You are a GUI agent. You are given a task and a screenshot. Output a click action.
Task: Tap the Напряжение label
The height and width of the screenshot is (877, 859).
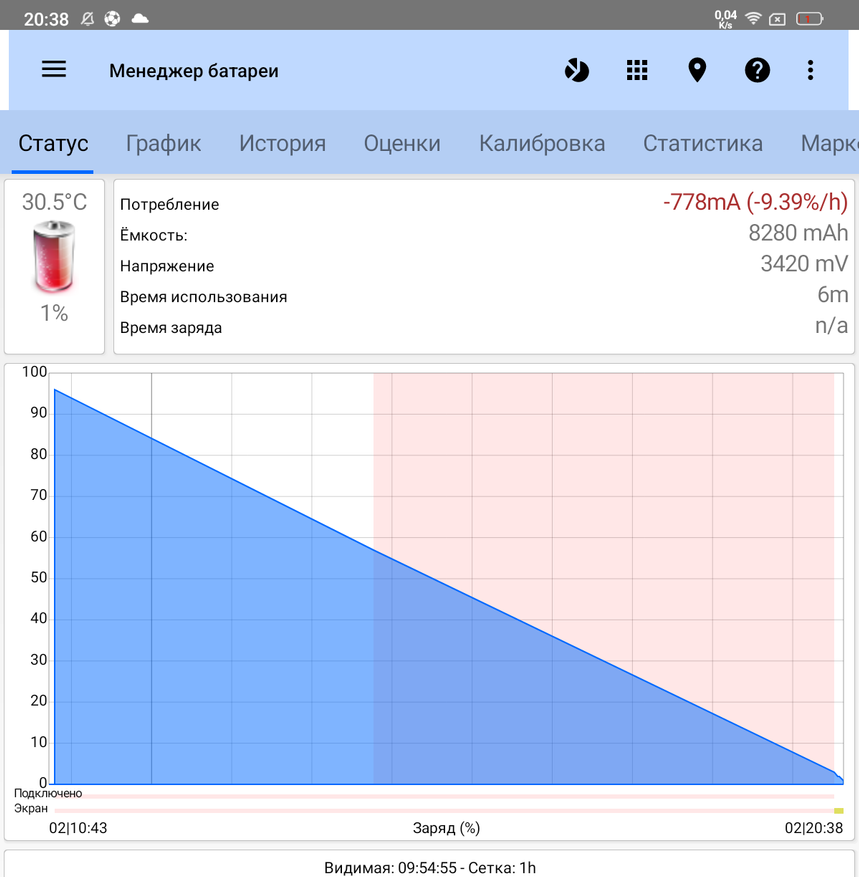tap(167, 266)
